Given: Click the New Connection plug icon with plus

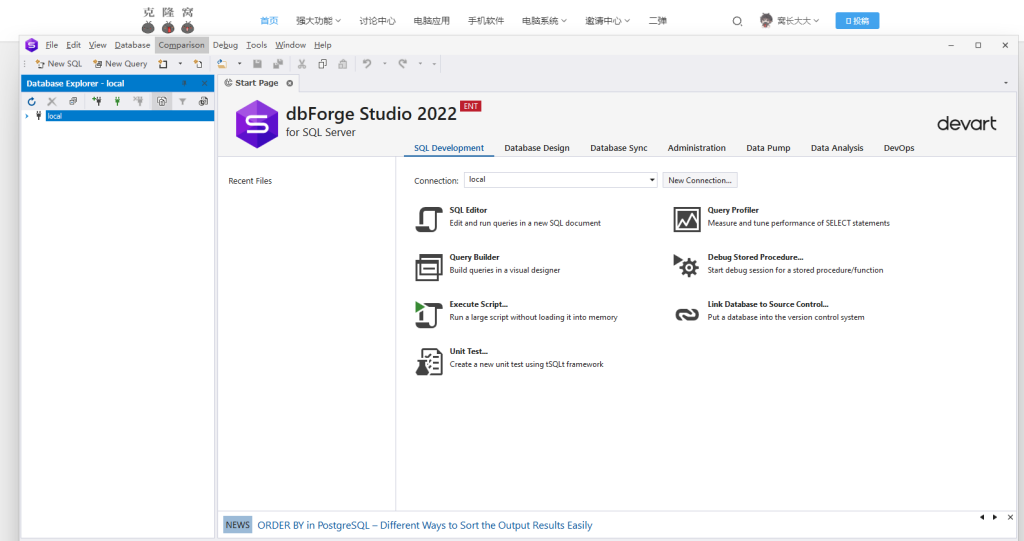Looking at the screenshot, I should coord(97,101).
